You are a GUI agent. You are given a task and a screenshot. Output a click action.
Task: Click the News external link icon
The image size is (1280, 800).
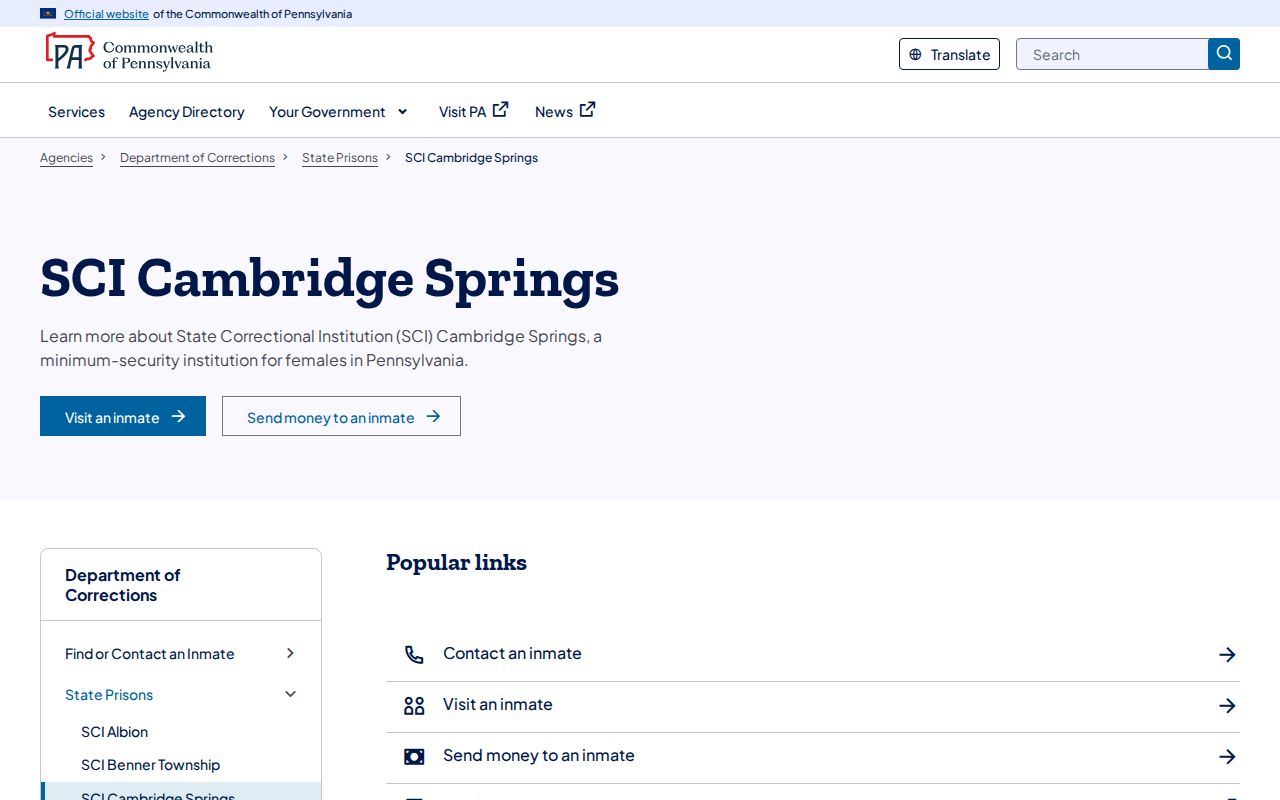587,110
